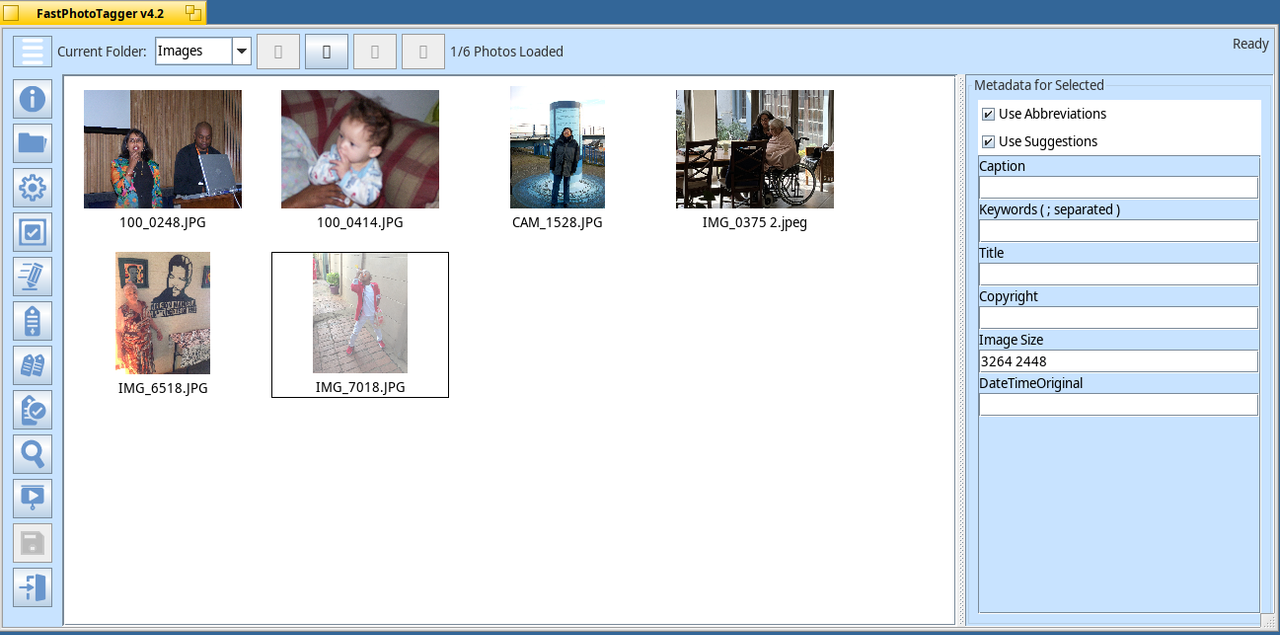Click the 100_0414.JPG filename label
Screen dimensions: 1280x635
(360, 223)
